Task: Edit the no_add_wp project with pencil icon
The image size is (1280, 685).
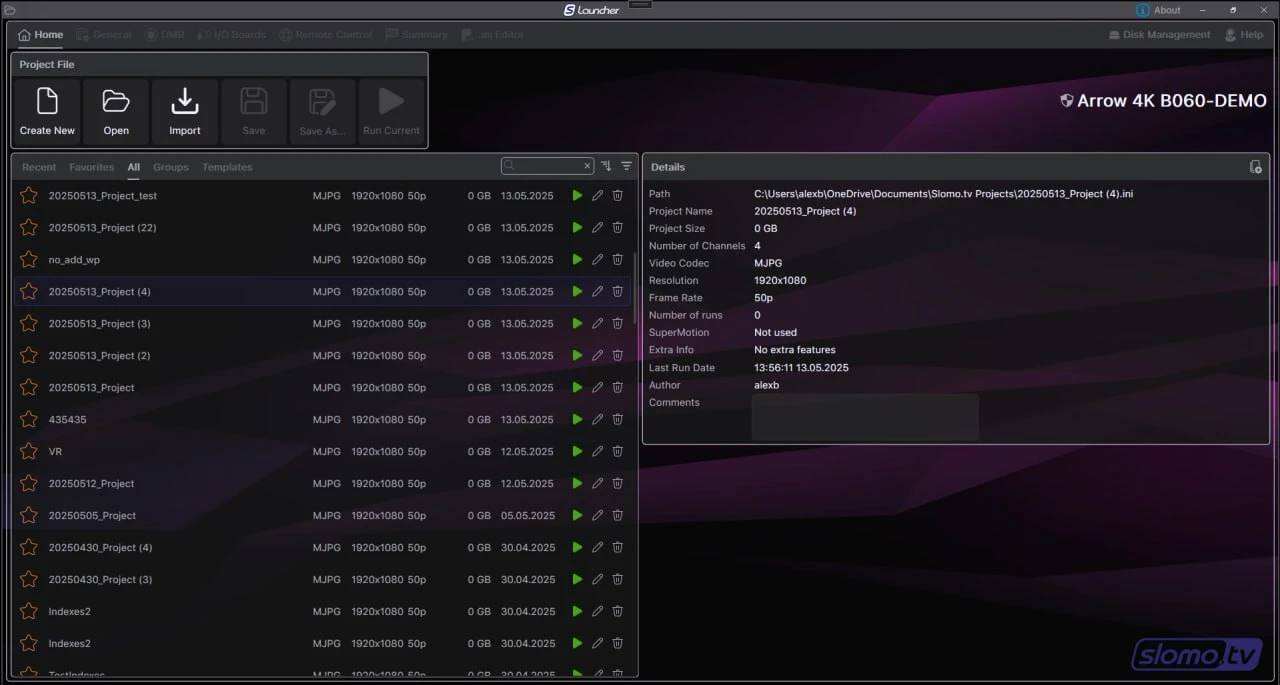Action: (597, 260)
